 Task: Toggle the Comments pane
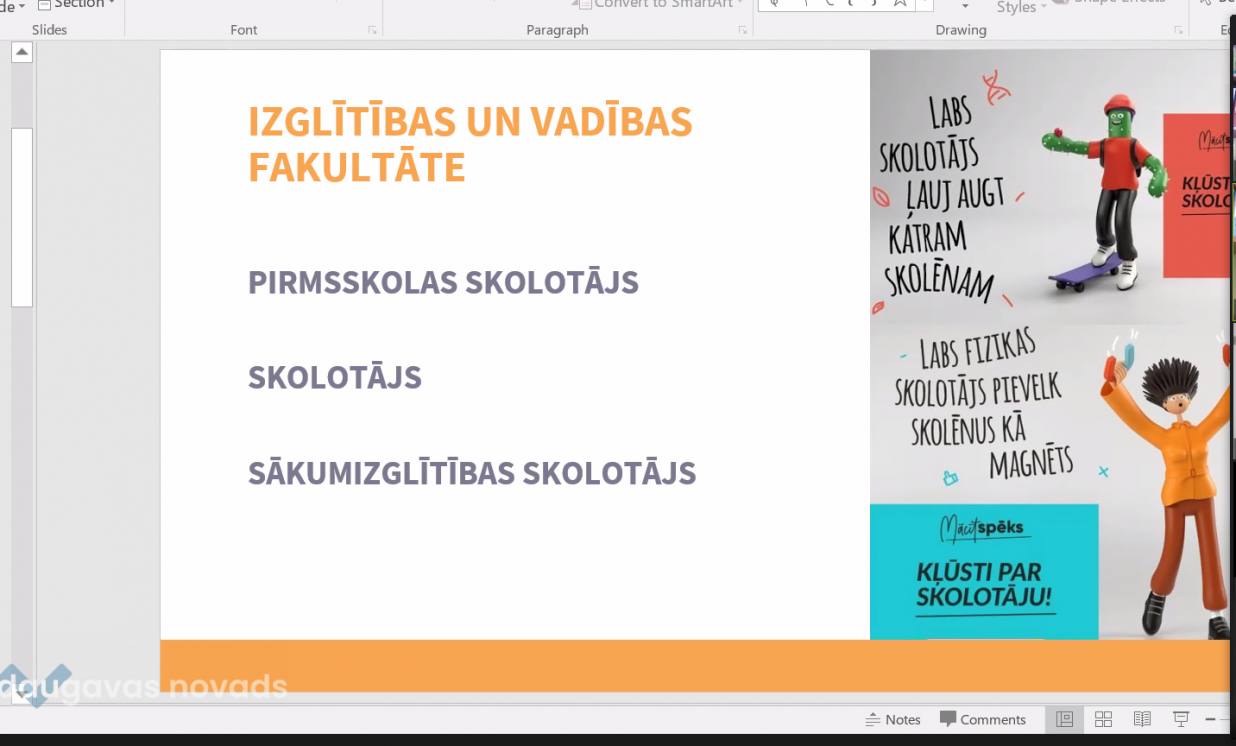pyautogui.click(x=983, y=719)
